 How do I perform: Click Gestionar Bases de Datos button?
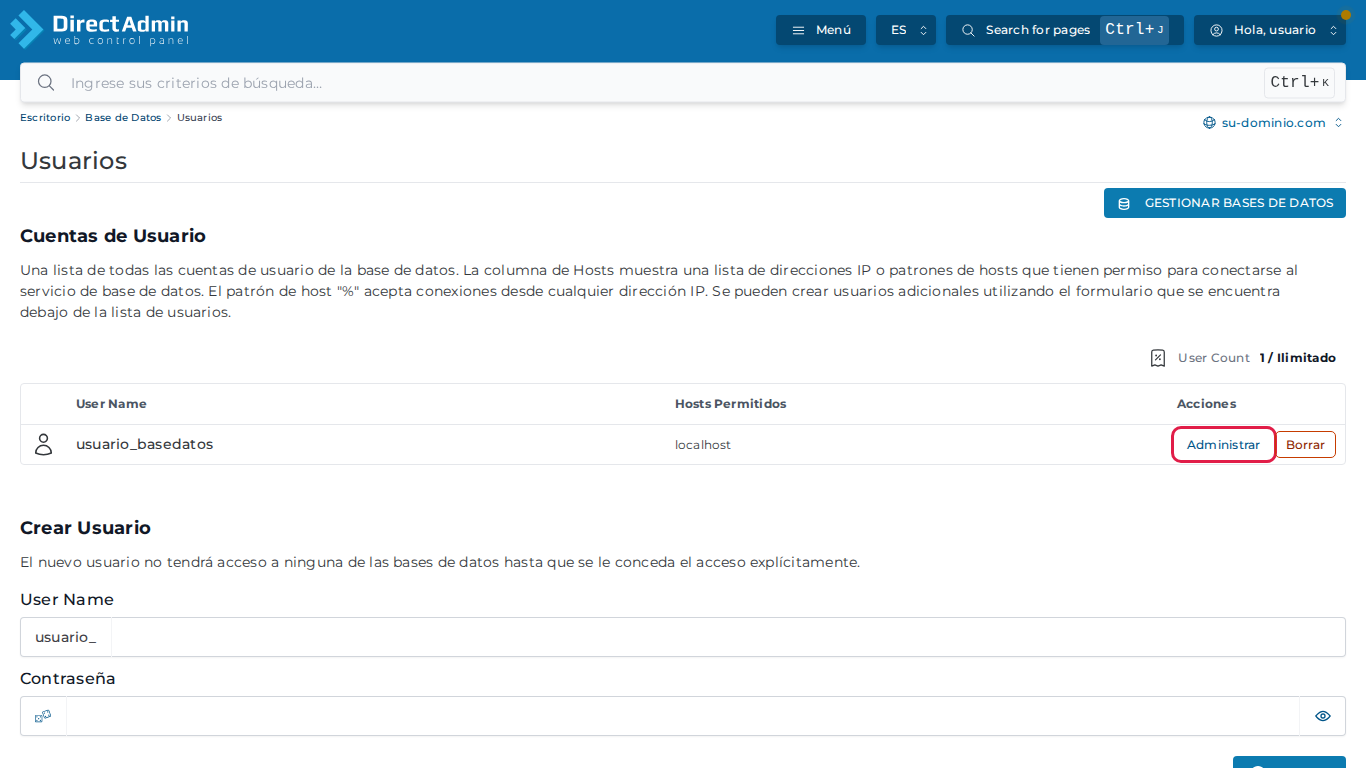click(x=1225, y=203)
